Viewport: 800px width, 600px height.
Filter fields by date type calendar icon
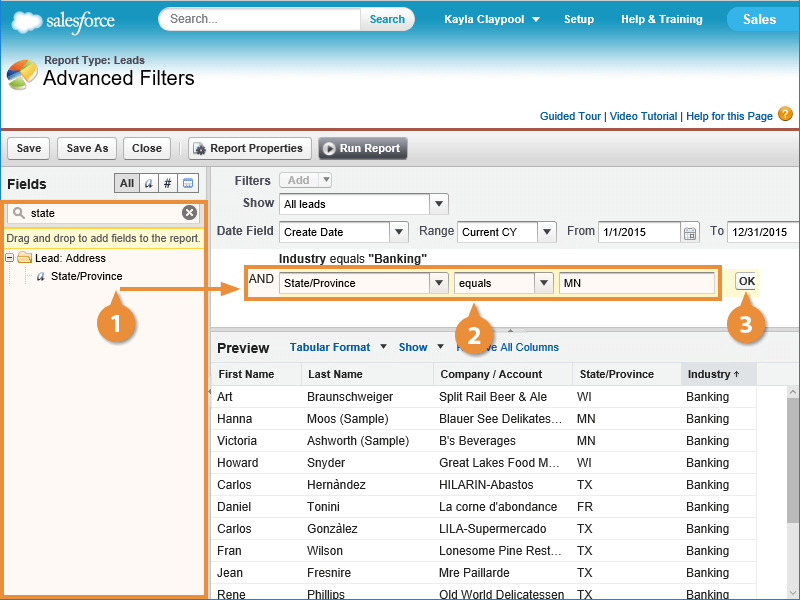coord(188,183)
